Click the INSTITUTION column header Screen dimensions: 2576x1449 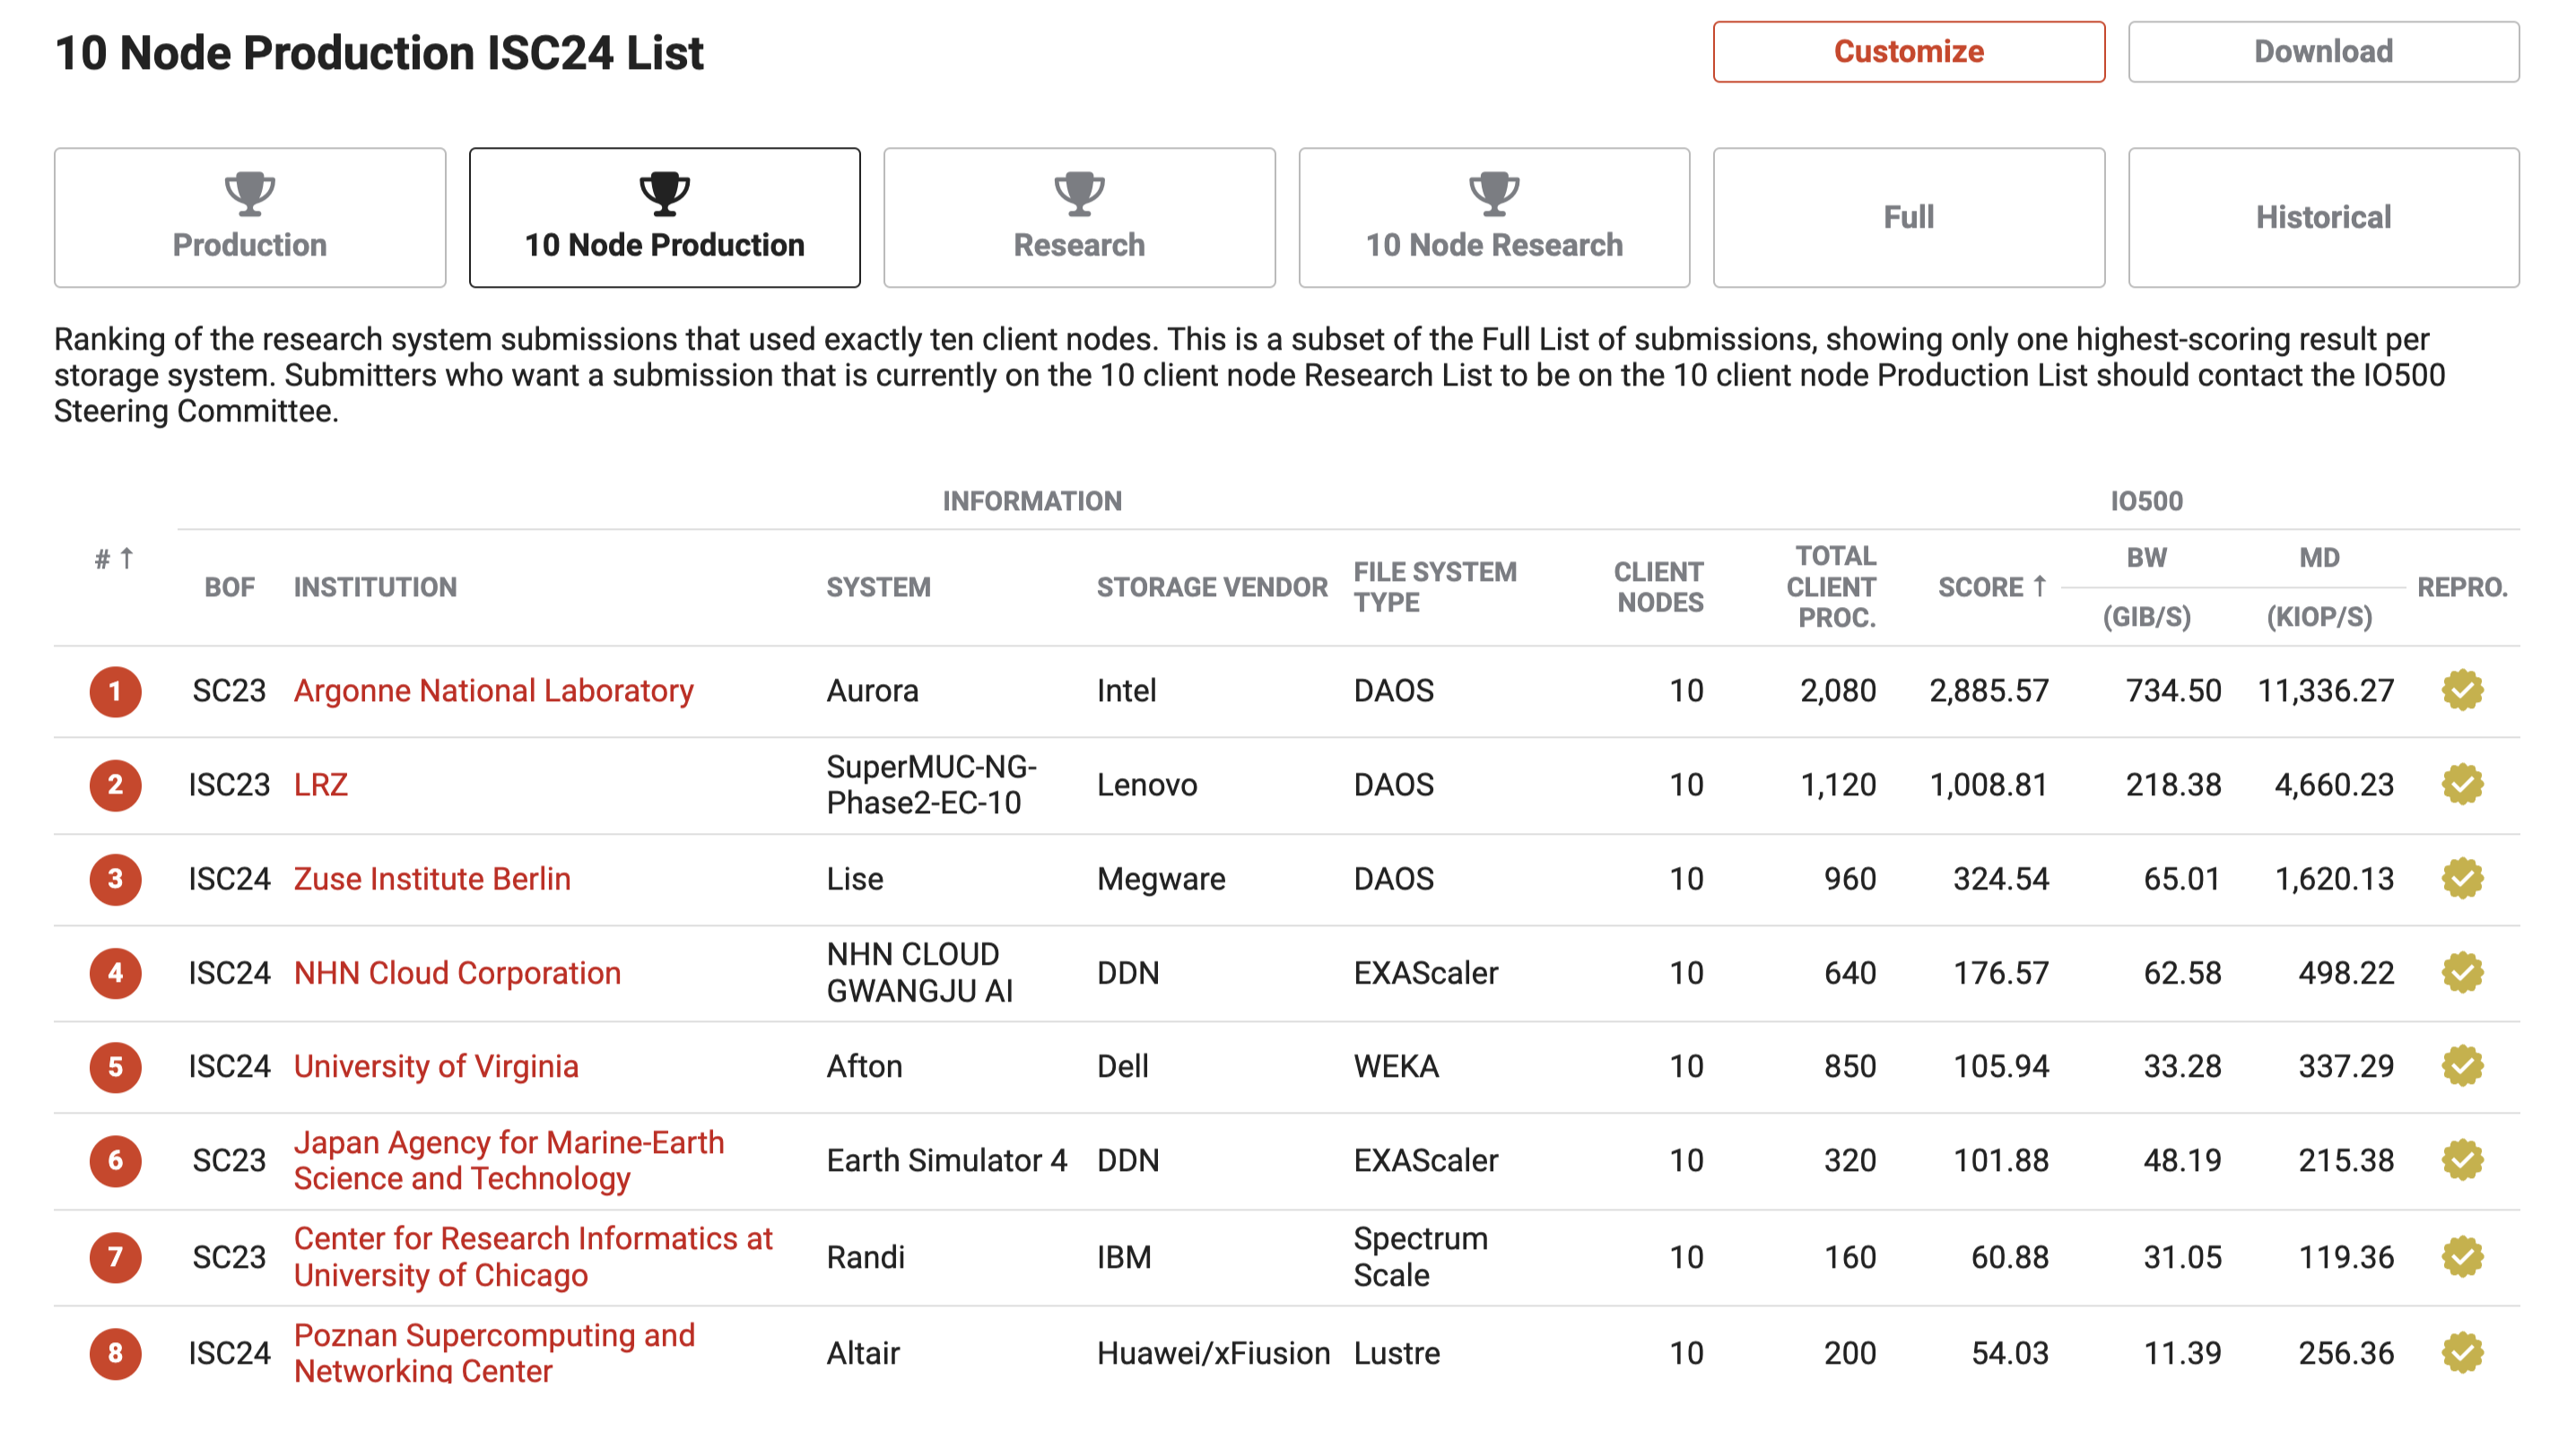(375, 587)
